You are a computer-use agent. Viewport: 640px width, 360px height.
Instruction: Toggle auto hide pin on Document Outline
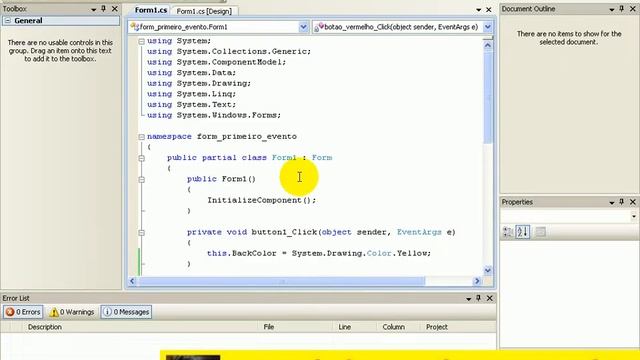[x=622, y=9]
